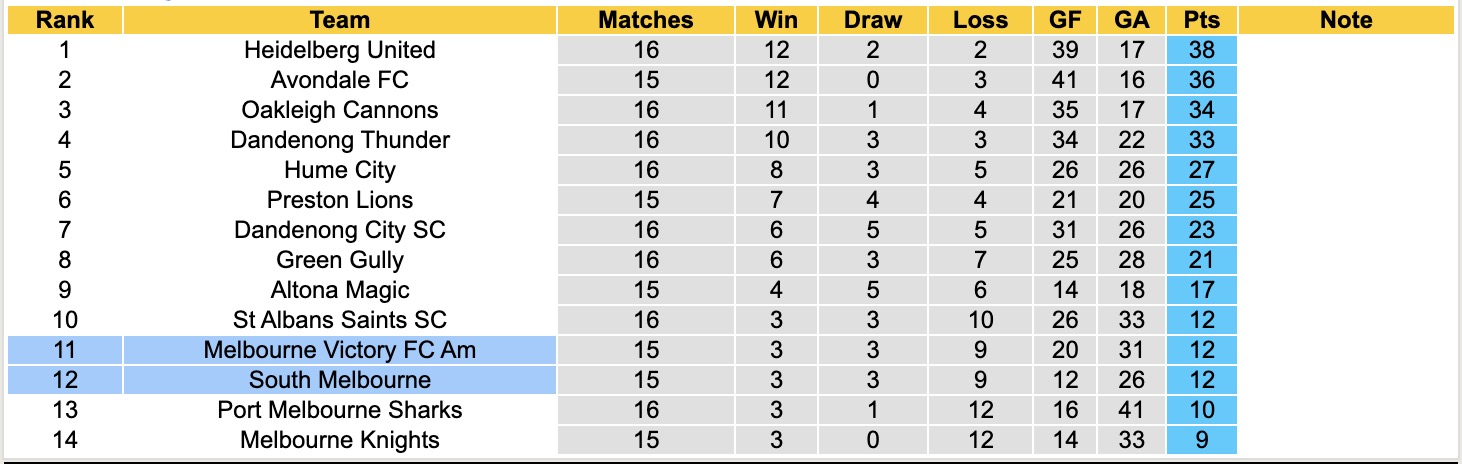Click the Draw column header
The height and width of the screenshot is (464, 1462).
coord(872,20)
